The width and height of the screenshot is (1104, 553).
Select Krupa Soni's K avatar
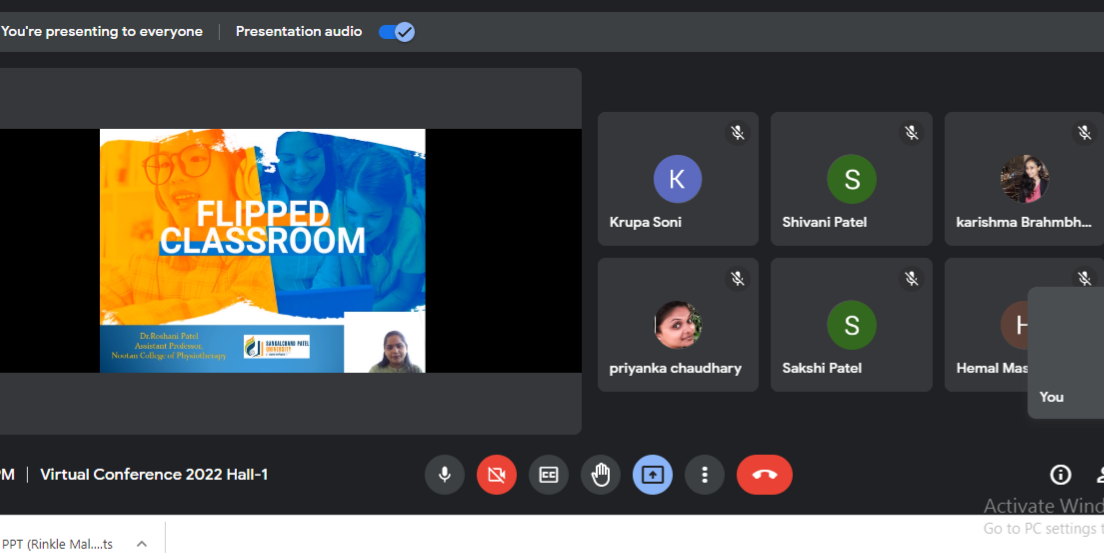(x=677, y=179)
